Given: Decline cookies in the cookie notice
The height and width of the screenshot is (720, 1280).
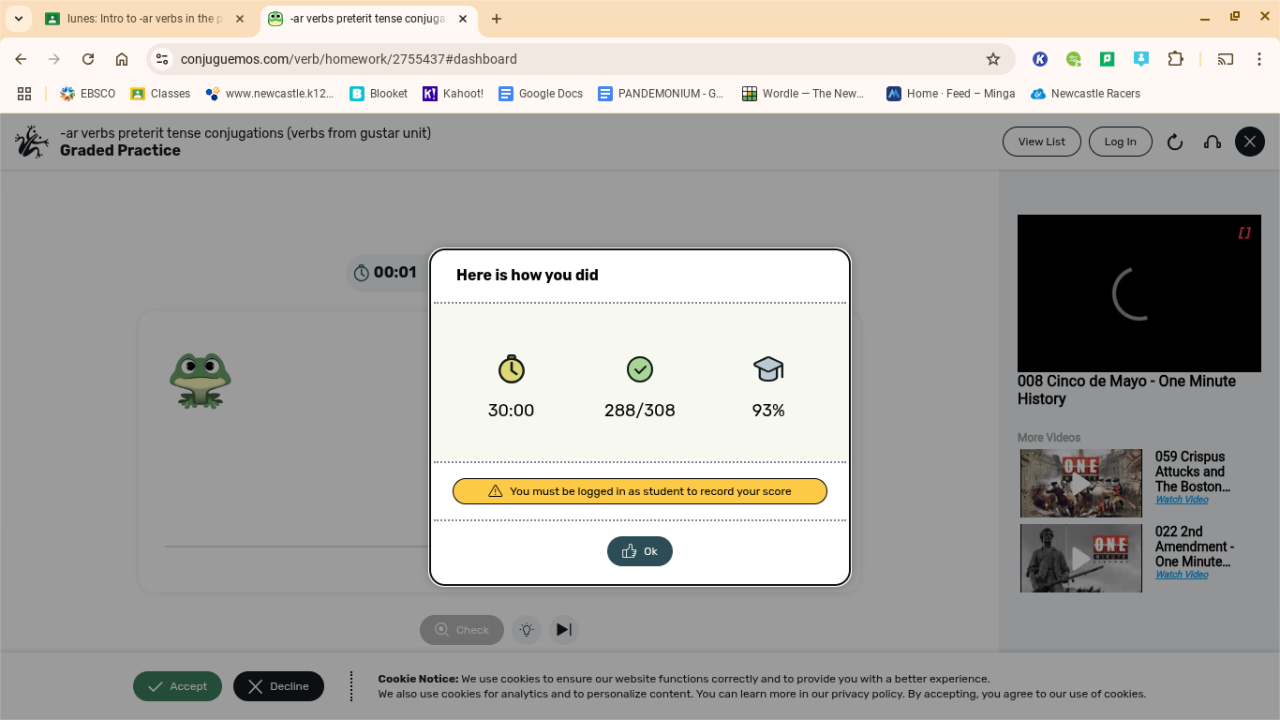Looking at the screenshot, I should point(278,686).
